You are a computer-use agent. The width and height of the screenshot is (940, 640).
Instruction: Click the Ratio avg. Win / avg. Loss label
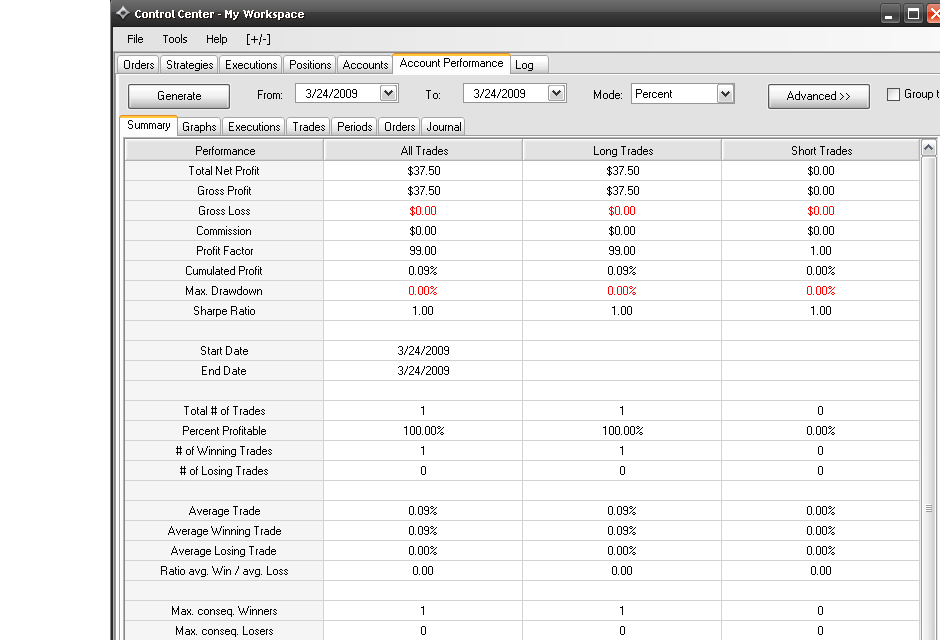click(224, 570)
